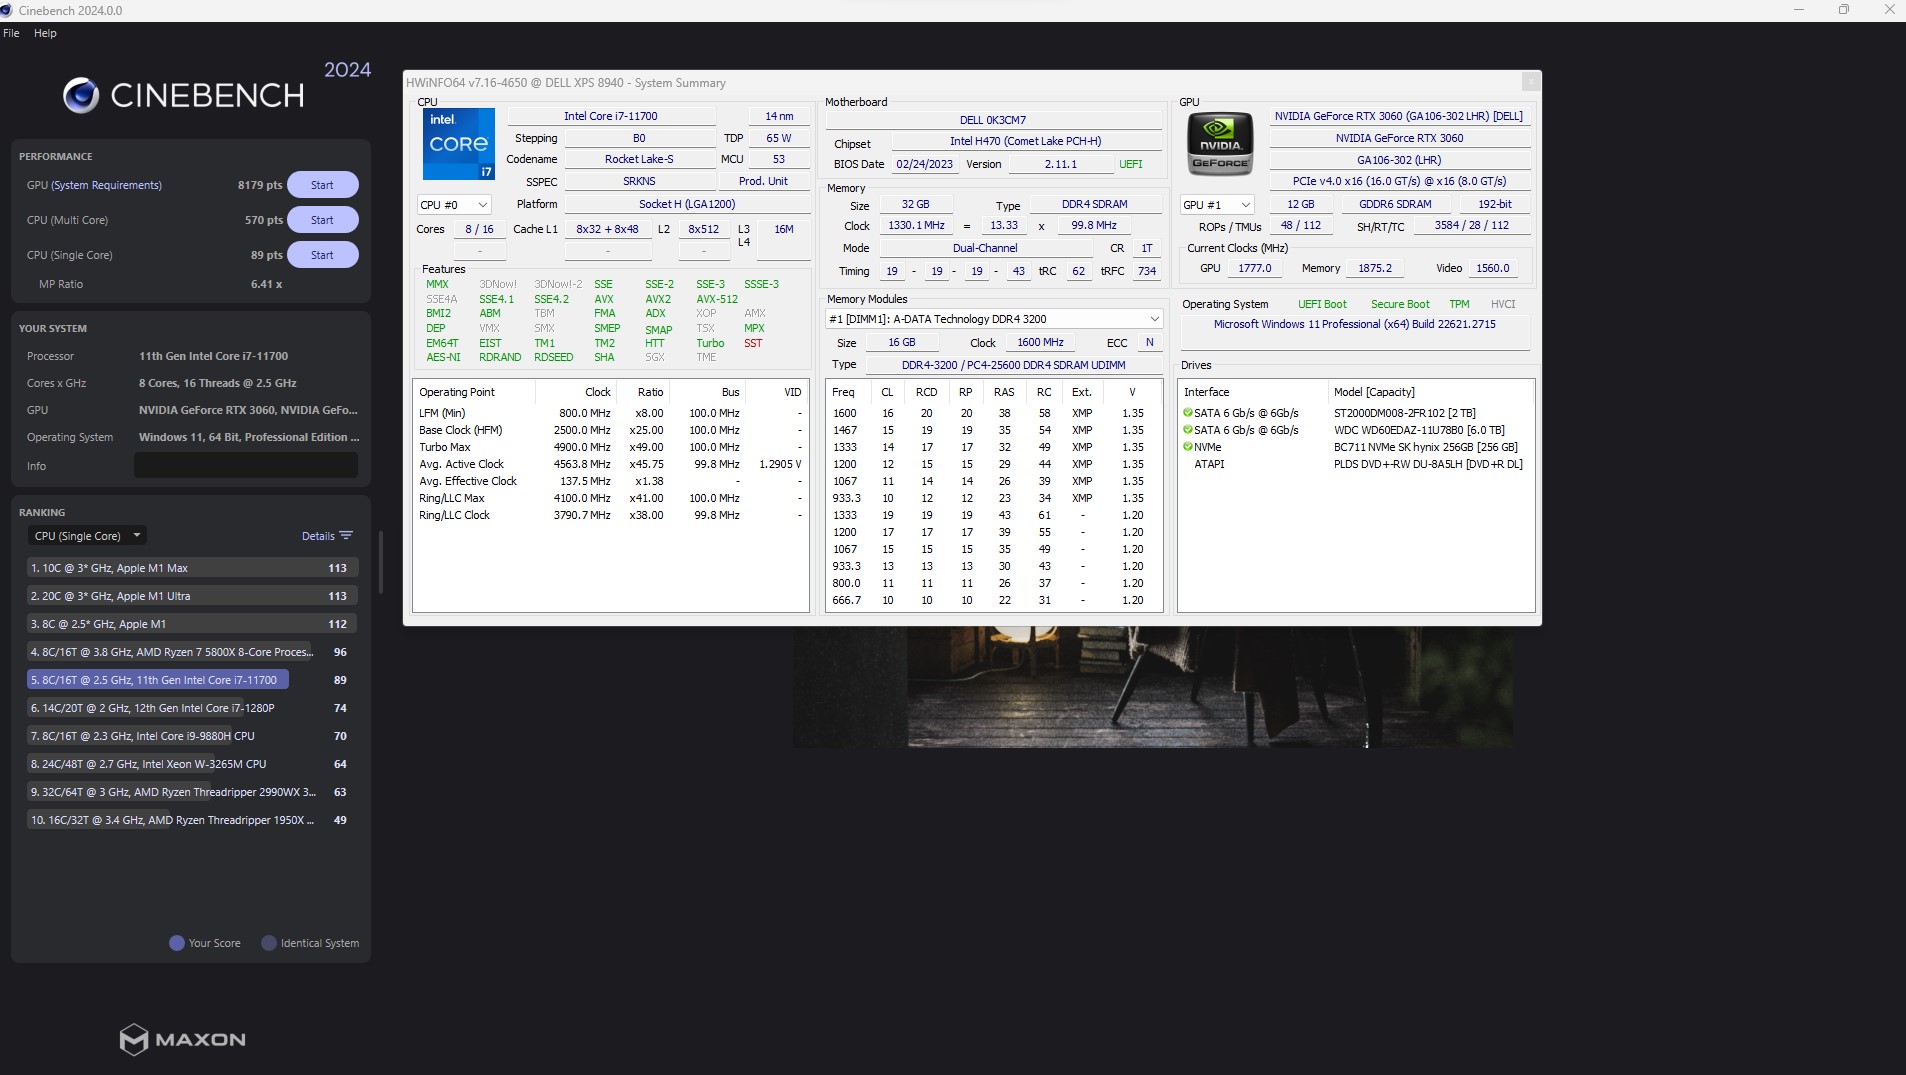Click the Cinebench logo icon
The height and width of the screenshot is (1075, 1906).
[x=81, y=96]
